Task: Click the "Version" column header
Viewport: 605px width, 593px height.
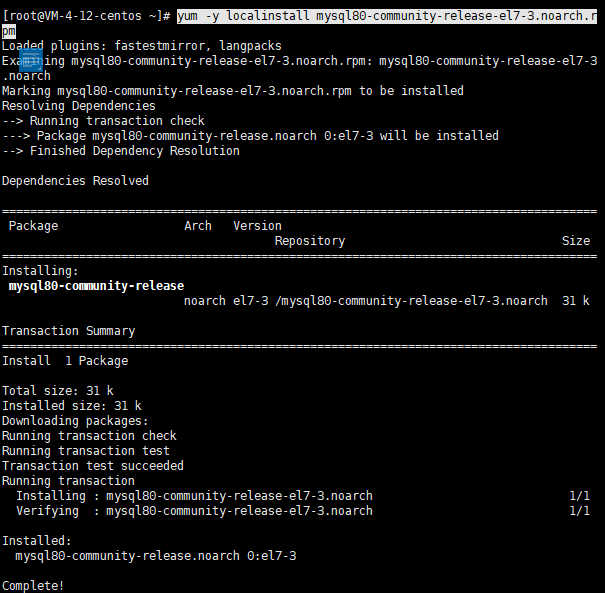Action: coord(257,226)
